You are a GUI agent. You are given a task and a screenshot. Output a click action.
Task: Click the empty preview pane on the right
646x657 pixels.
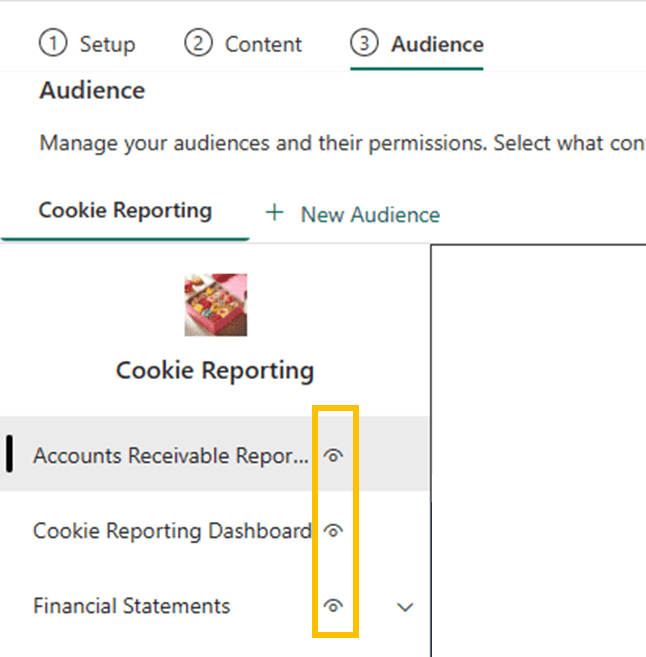pos(538,450)
